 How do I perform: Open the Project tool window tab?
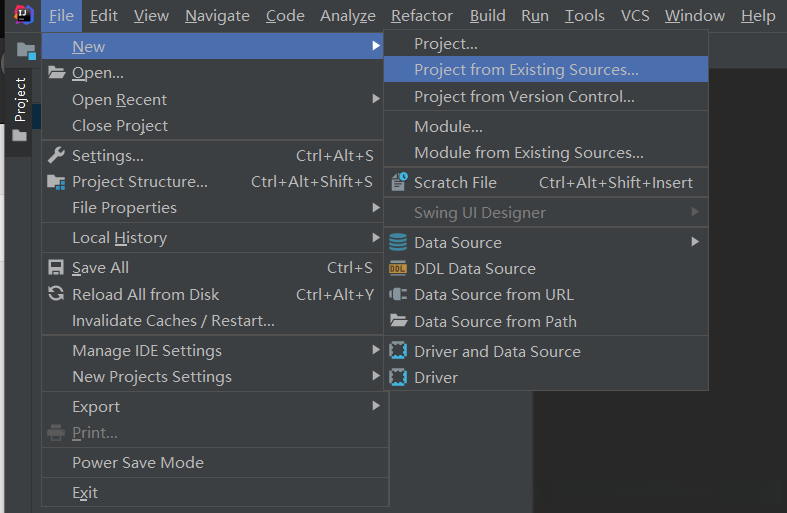(19, 100)
